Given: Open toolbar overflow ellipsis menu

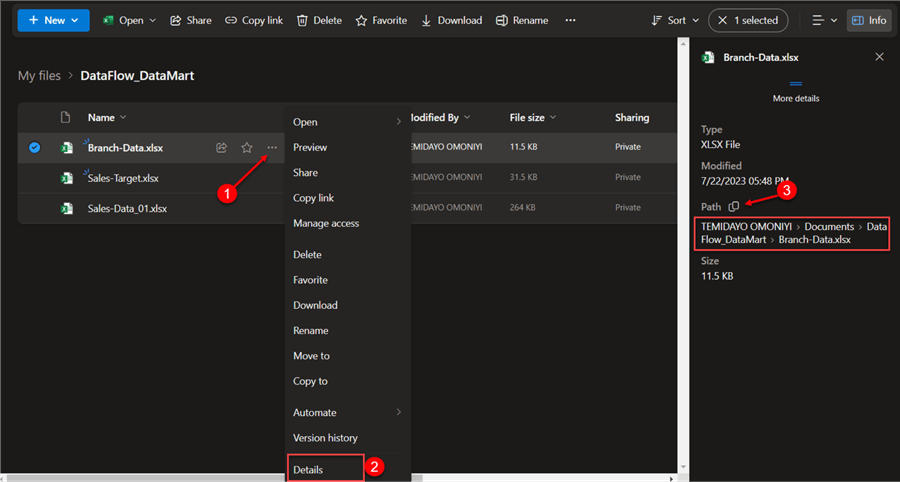Looking at the screenshot, I should (x=570, y=20).
